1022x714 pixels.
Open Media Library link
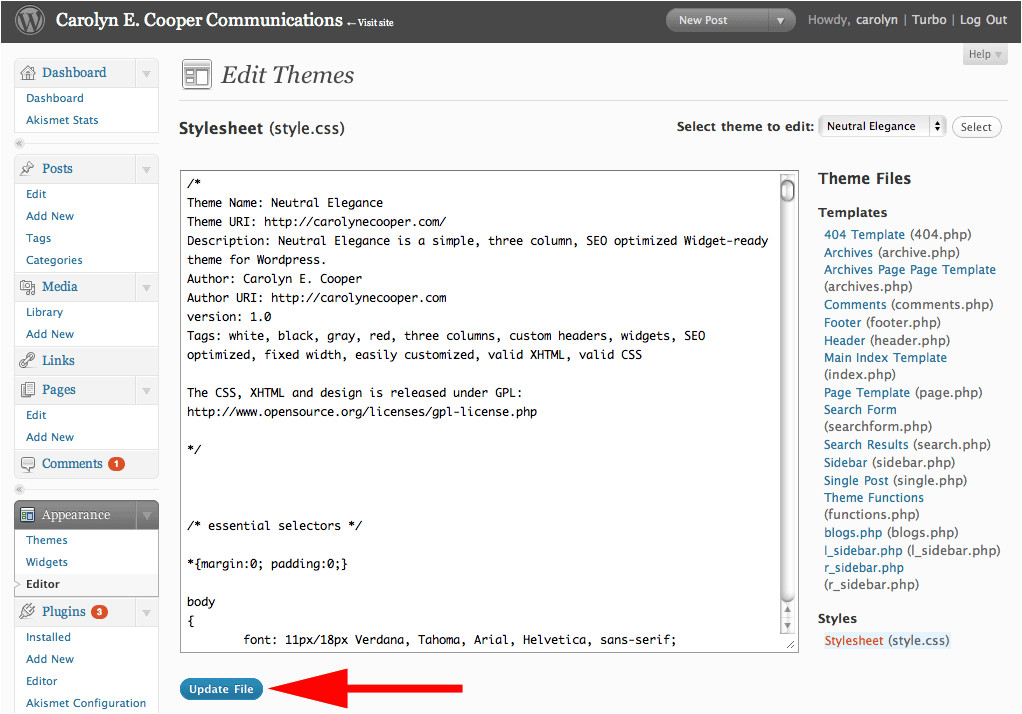pos(44,312)
